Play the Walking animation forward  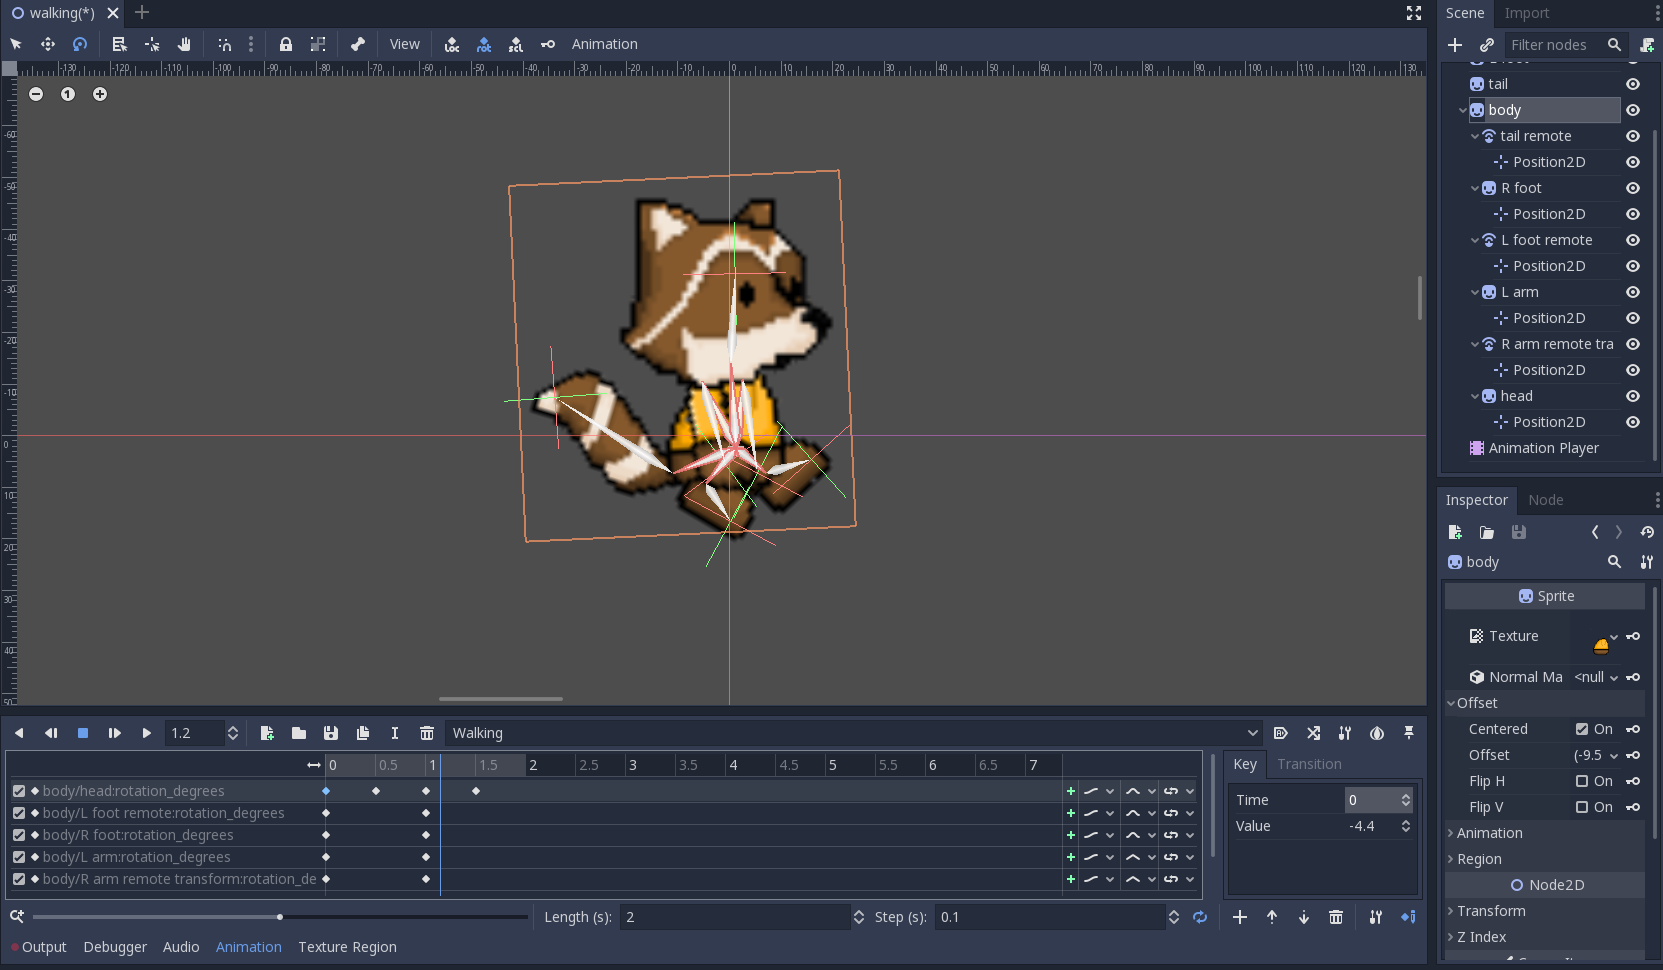tap(147, 733)
